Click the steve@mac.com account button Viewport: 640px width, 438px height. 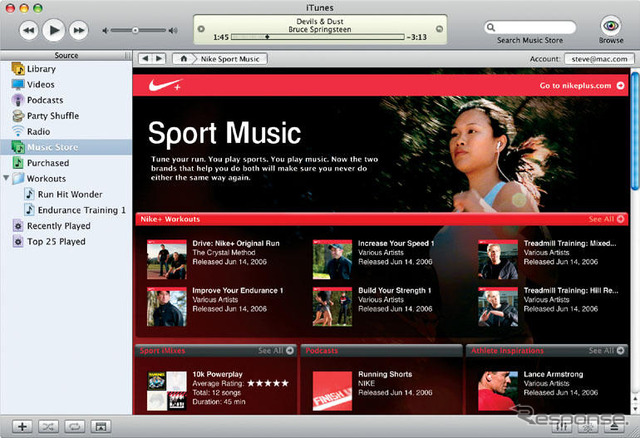tap(599, 59)
